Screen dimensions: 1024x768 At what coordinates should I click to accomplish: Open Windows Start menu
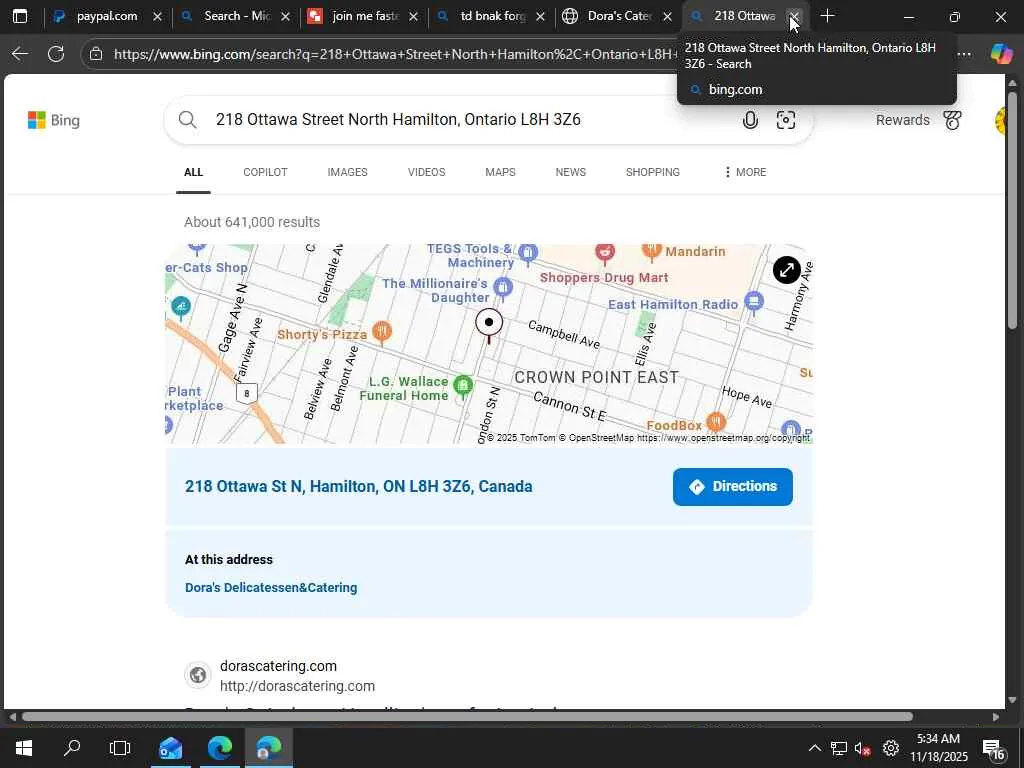[24, 748]
